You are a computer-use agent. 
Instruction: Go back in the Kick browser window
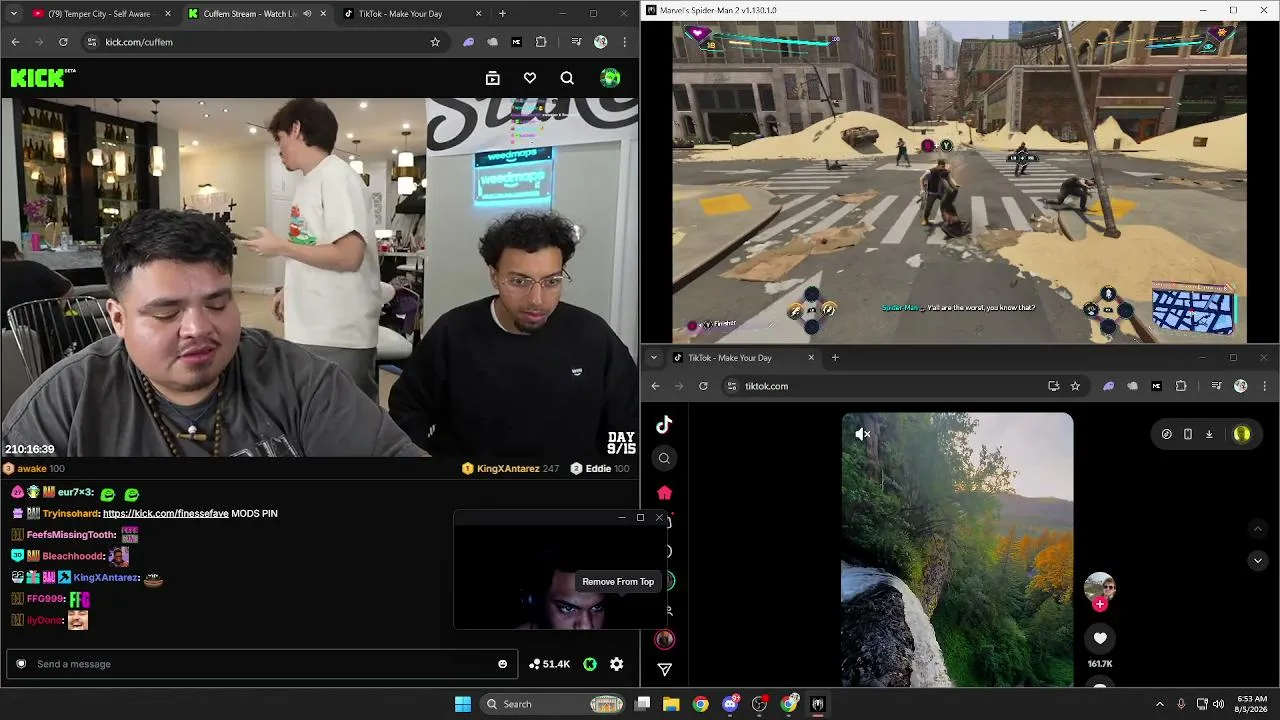15,42
